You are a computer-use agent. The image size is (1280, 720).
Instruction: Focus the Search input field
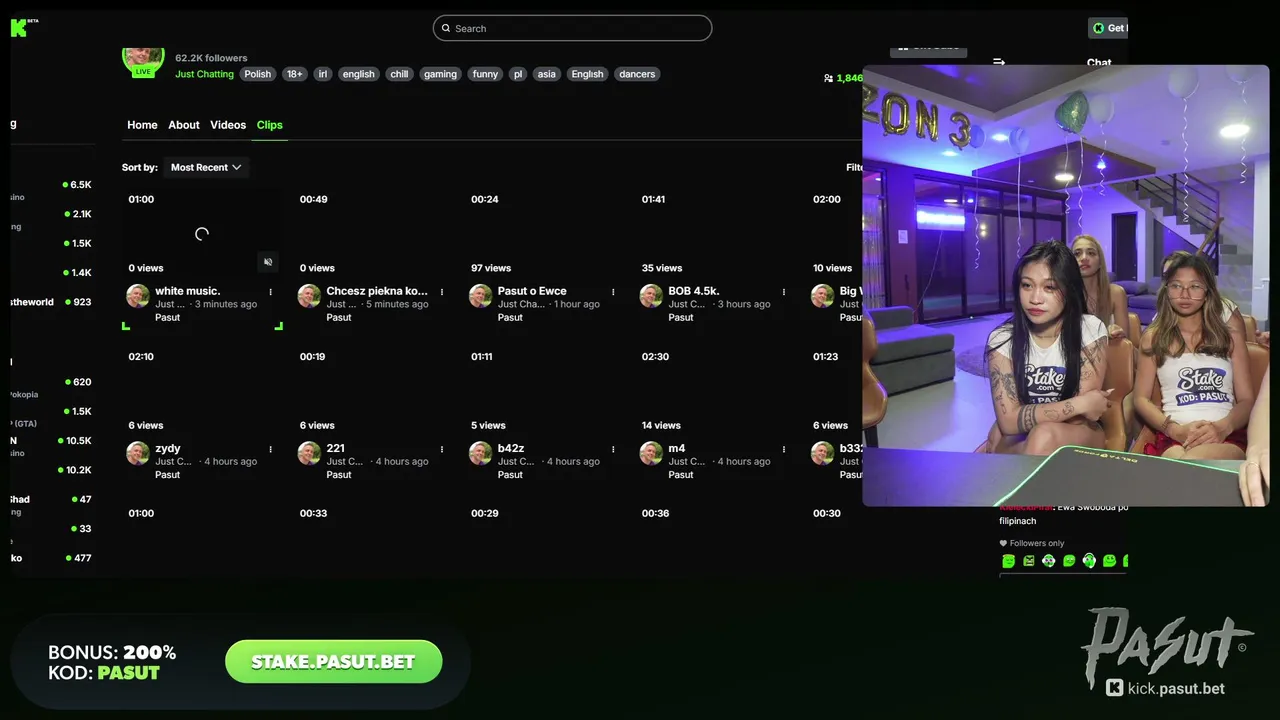coord(572,28)
